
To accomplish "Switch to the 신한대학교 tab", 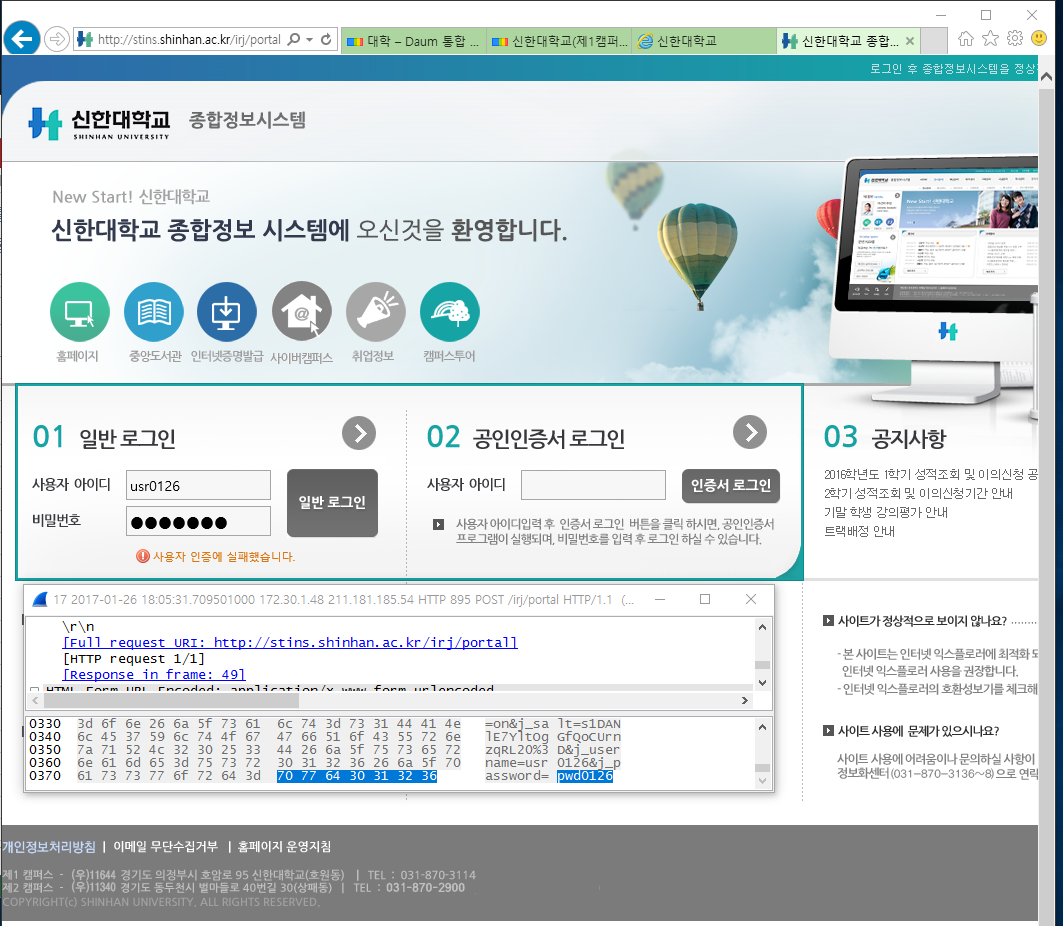I will tap(704, 41).
